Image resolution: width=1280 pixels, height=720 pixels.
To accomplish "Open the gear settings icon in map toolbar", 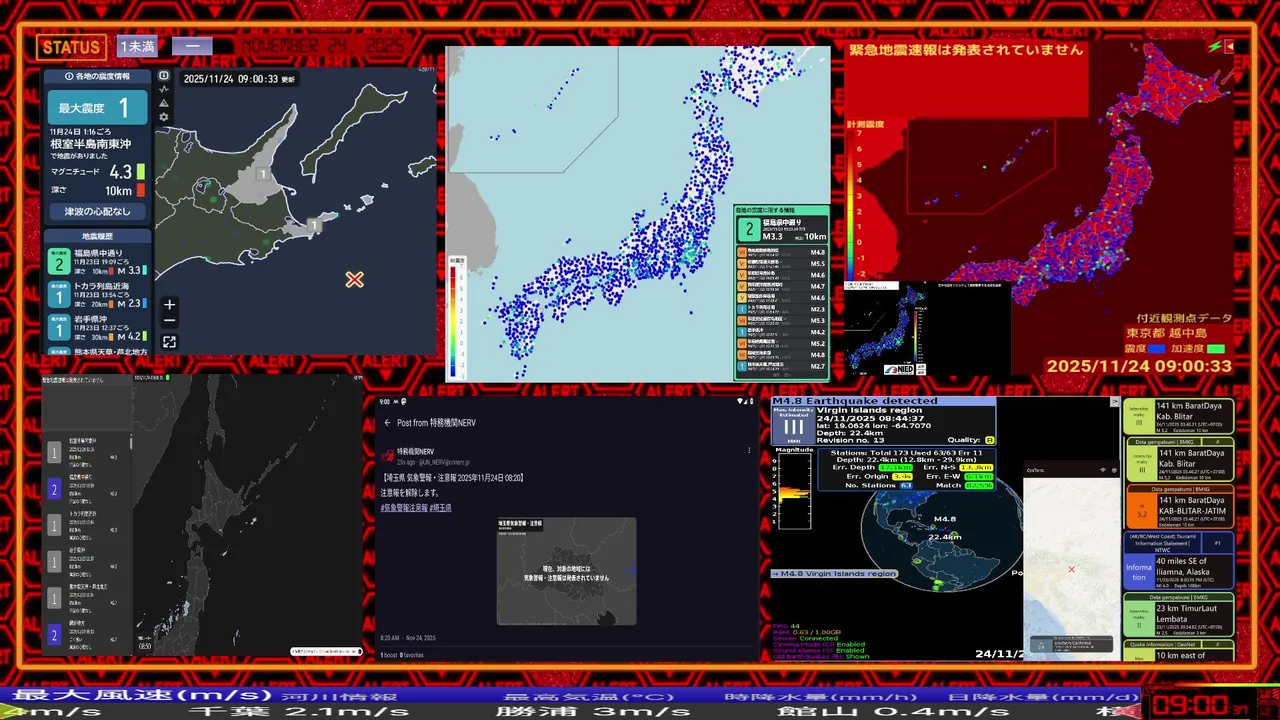I will (164, 117).
